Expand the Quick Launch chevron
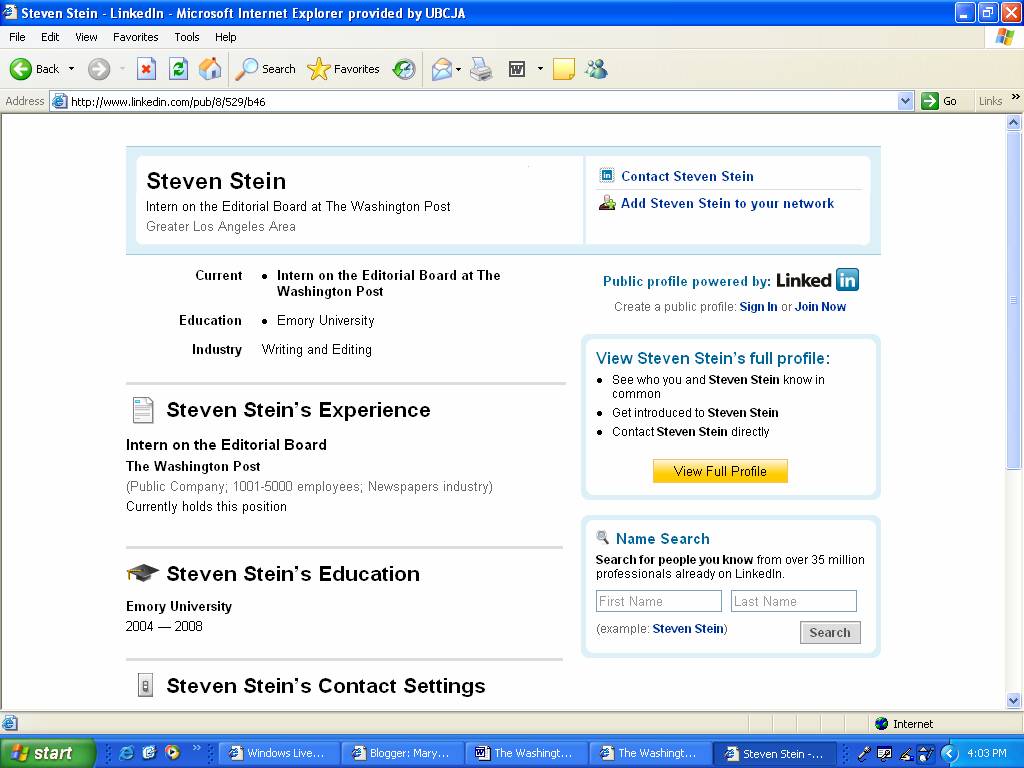The width and height of the screenshot is (1024, 768). [197, 748]
